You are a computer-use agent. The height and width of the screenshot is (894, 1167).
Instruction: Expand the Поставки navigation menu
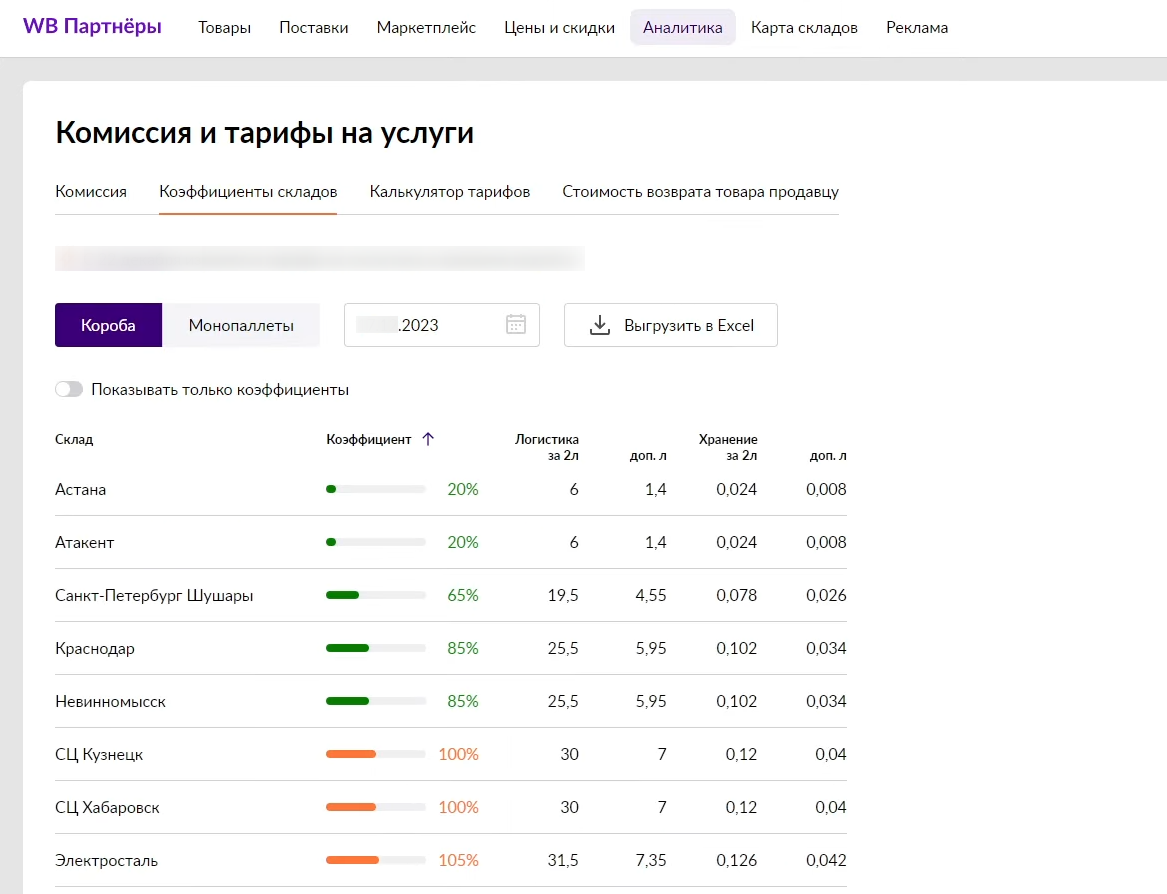[x=314, y=28]
